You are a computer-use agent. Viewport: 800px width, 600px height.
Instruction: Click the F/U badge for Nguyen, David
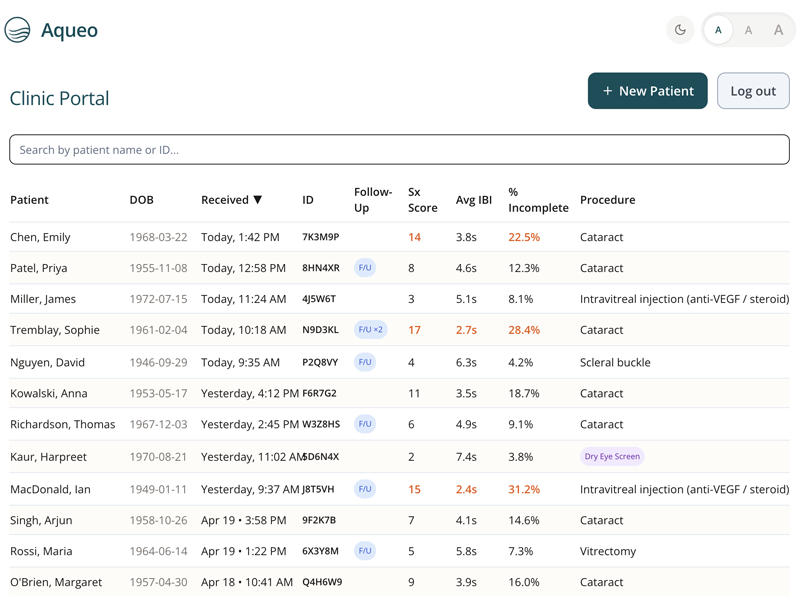[x=365, y=362]
